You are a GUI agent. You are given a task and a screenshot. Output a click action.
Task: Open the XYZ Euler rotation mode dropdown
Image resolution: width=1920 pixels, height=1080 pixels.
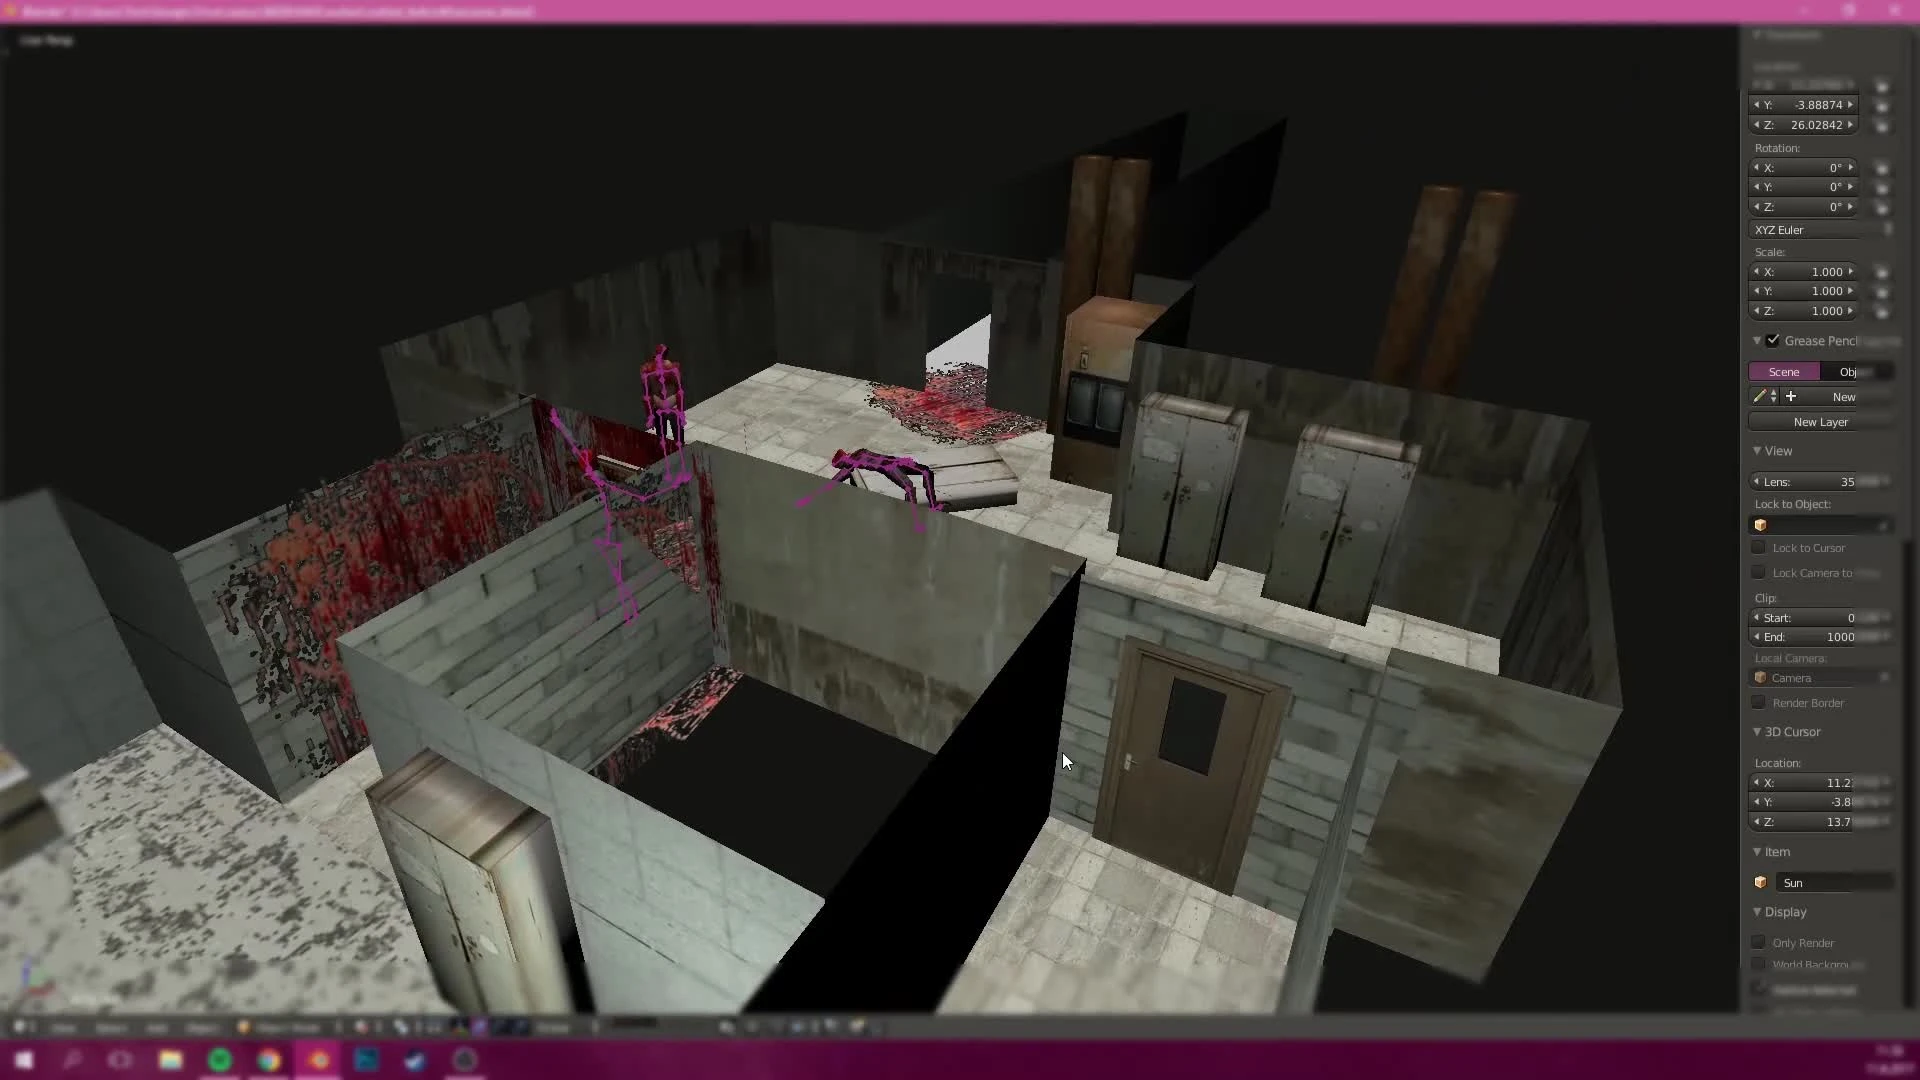pyautogui.click(x=1820, y=230)
